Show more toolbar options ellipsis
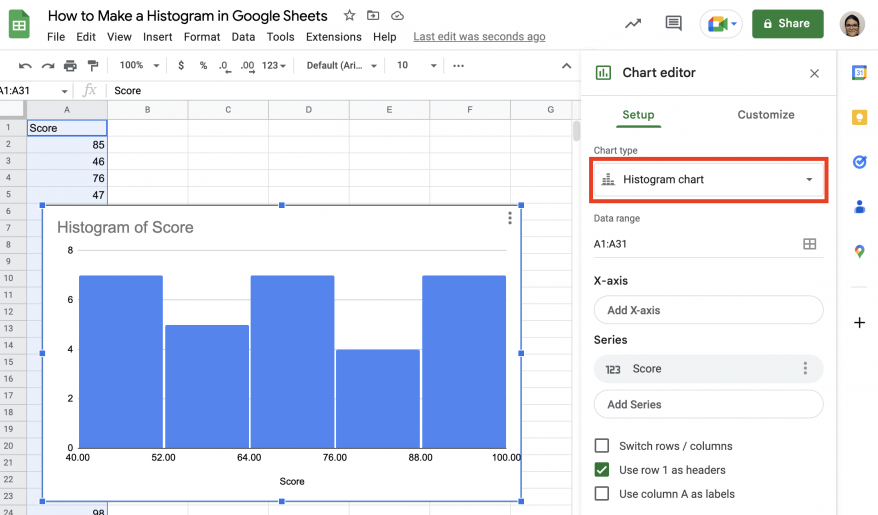Image resolution: width=878 pixels, height=515 pixels. coord(459,65)
